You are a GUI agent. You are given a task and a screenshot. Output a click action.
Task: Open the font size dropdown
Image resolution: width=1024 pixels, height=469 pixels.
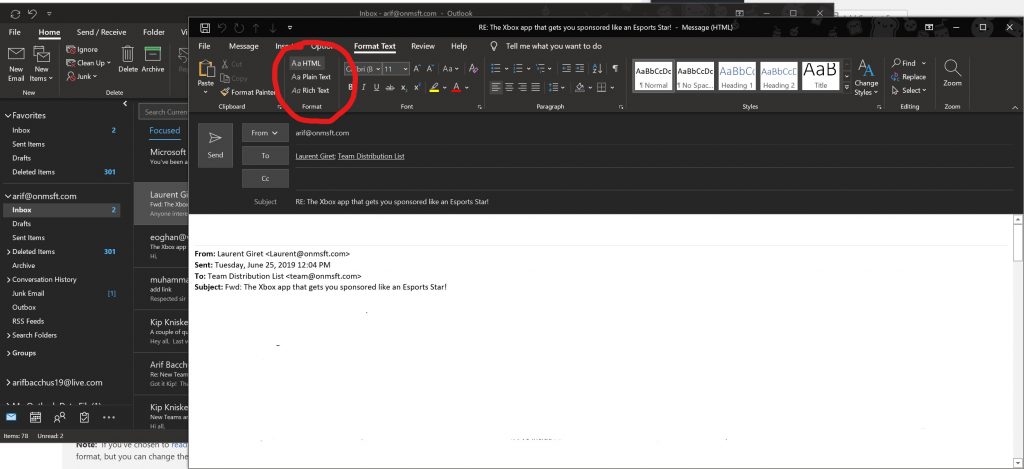coord(406,69)
